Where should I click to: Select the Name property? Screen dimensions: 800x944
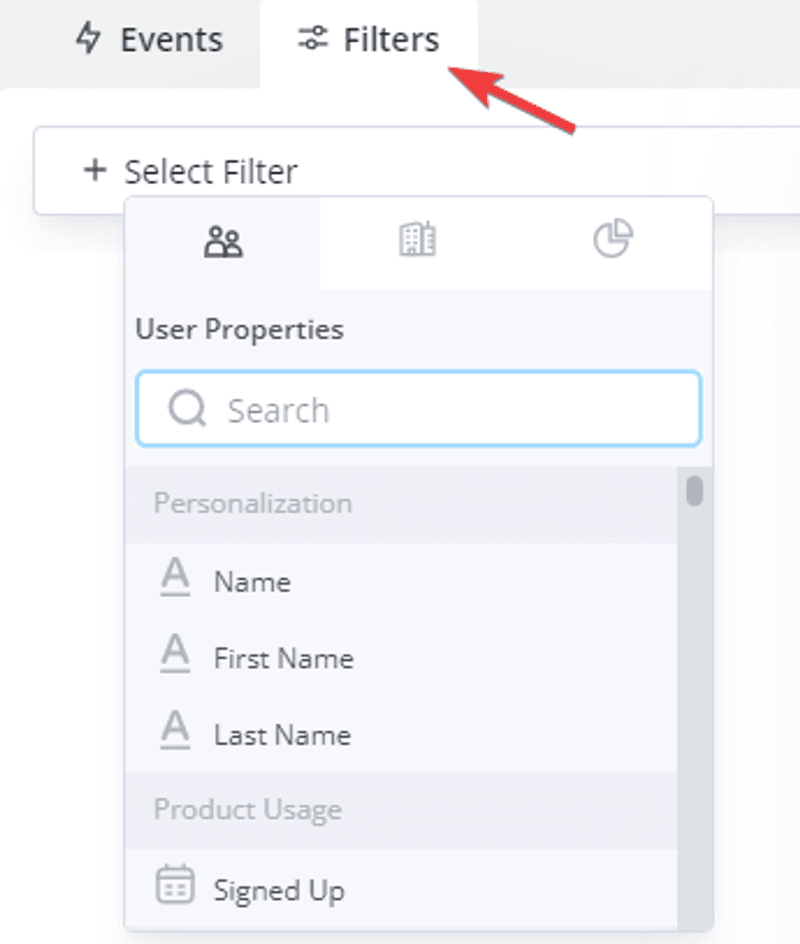[251, 580]
